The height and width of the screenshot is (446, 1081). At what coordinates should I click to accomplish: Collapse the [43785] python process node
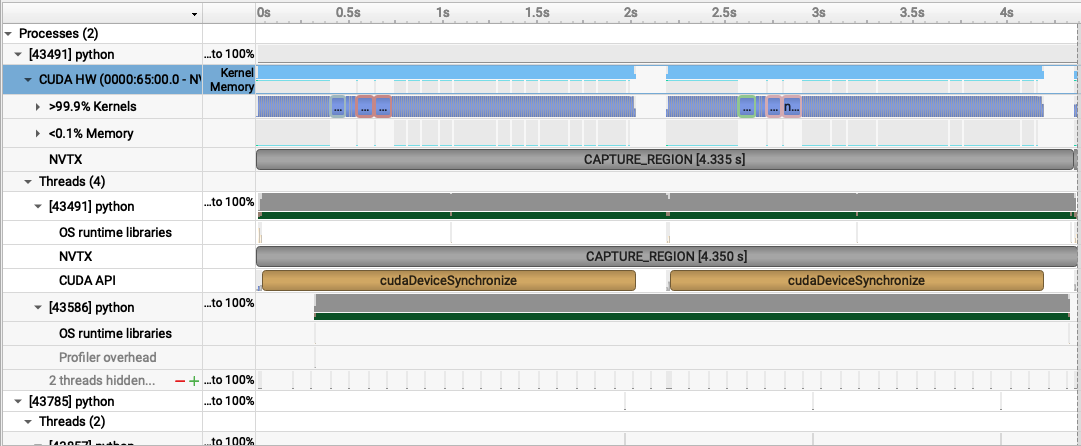(x=18, y=401)
